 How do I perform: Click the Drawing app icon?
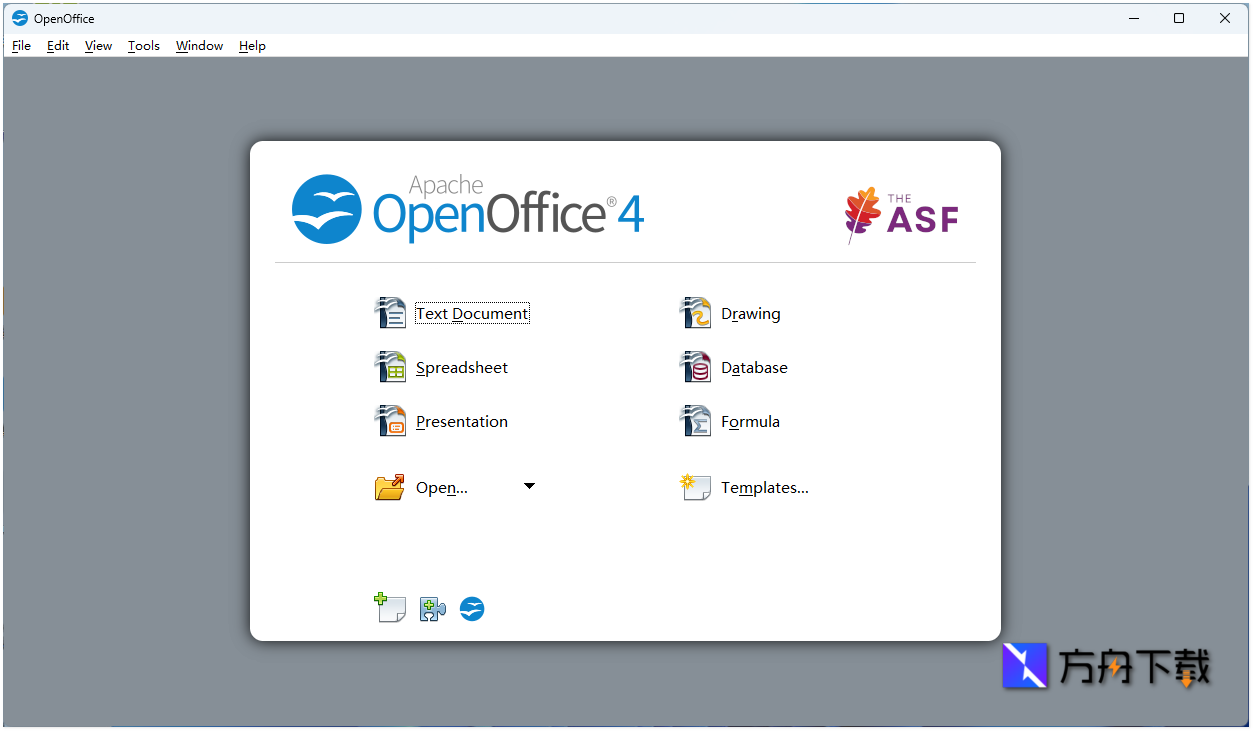[x=695, y=313]
